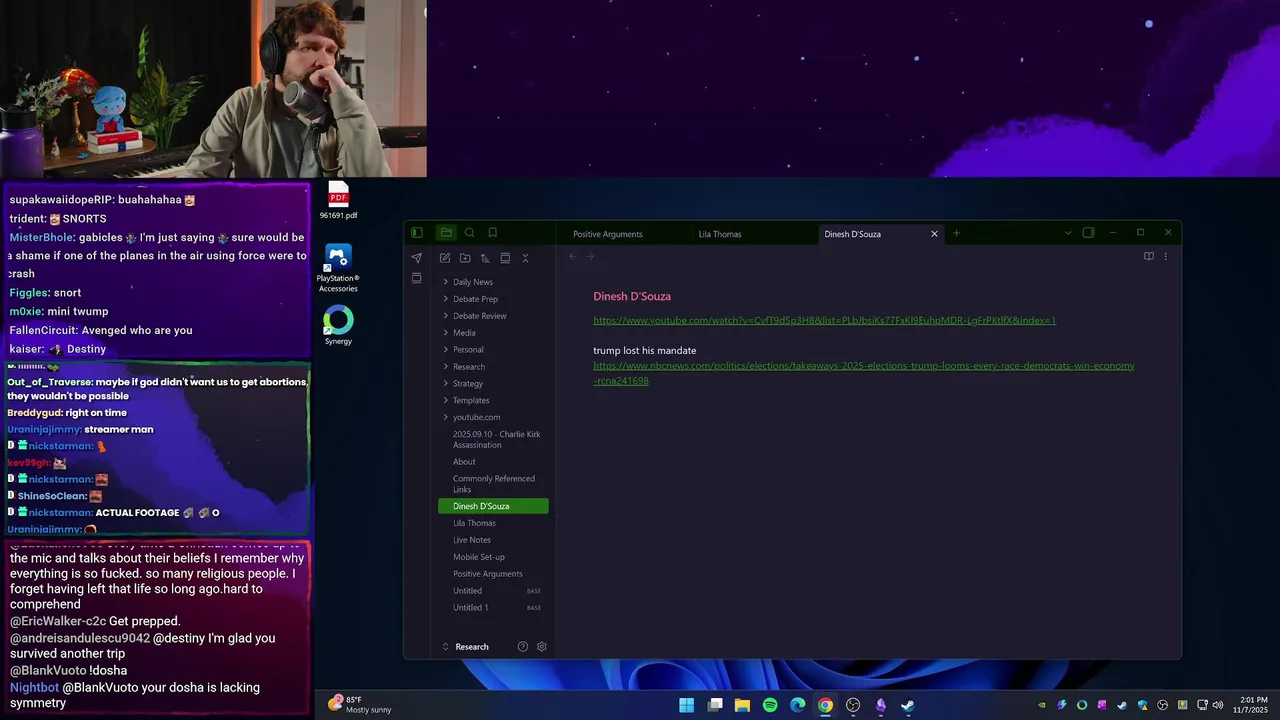Open Obsidian help
1280x720 pixels.
pos(522,647)
